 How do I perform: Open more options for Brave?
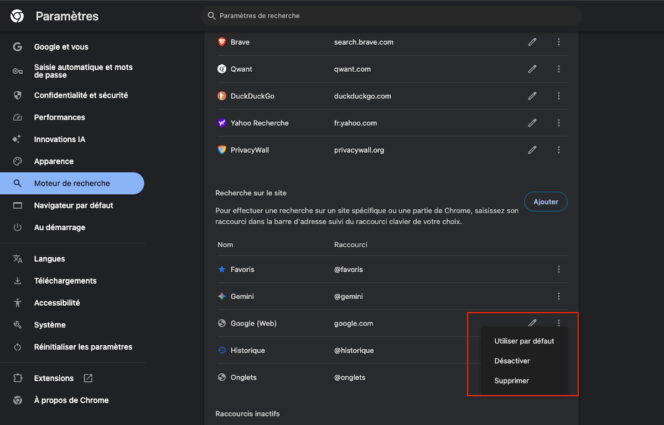pos(559,42)
